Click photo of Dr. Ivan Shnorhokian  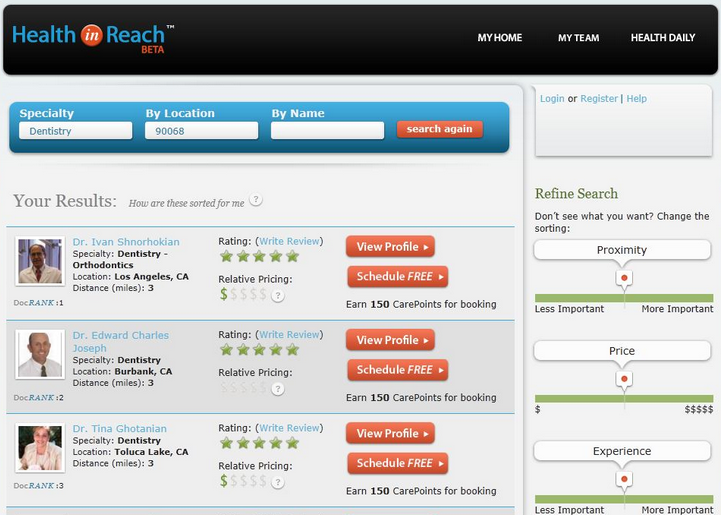pyautogui.click(x=40, y=261)
